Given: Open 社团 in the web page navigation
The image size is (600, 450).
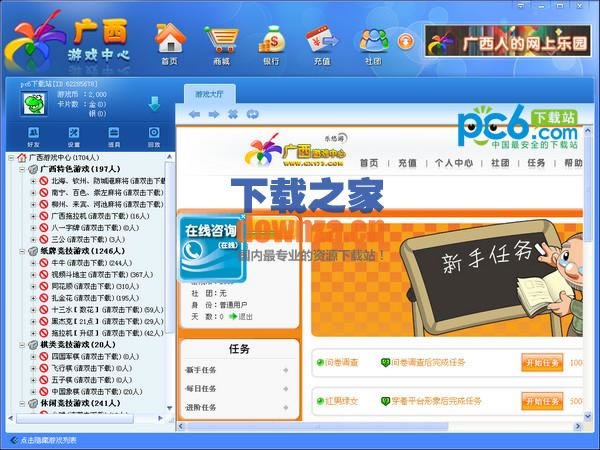Looking at the screenshot, I should (500, 163).
